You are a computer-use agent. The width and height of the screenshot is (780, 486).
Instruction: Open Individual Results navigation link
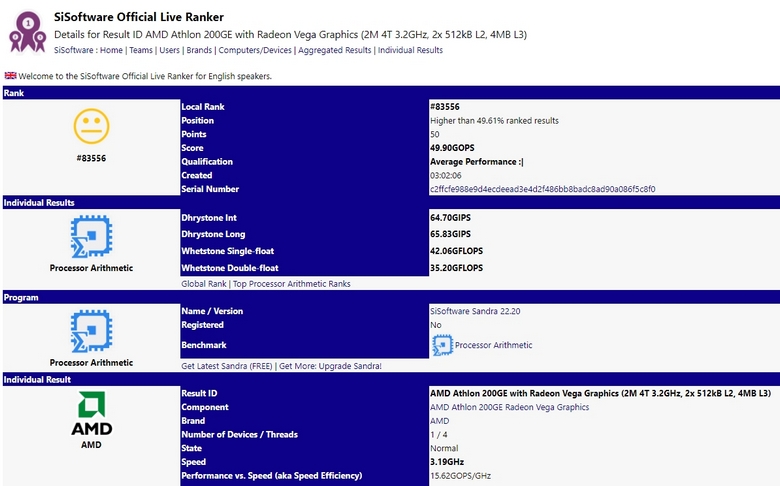pyautogui.click(x=410, y=50)
